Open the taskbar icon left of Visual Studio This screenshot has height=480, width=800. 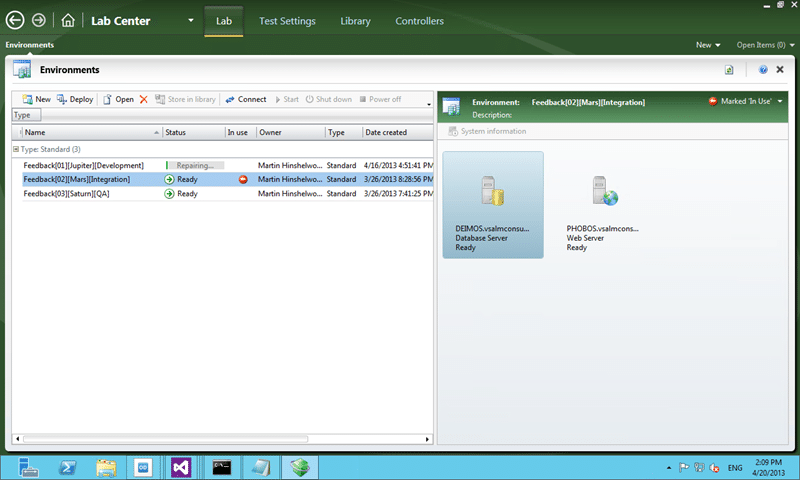(x=143, y=467)
